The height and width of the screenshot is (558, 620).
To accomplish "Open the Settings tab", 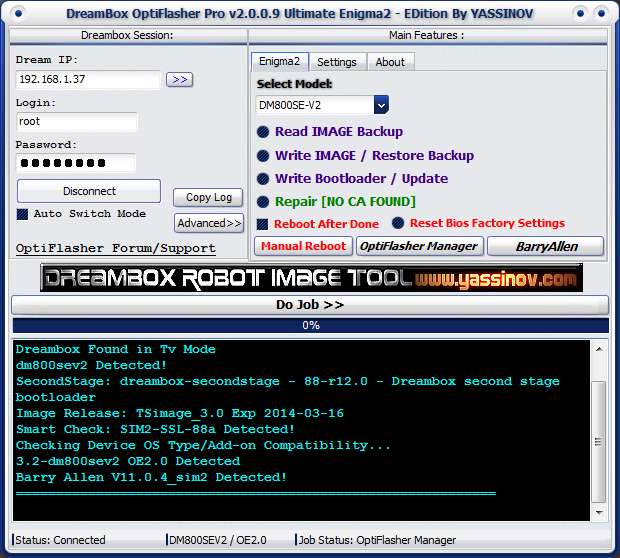I will [337, 62].
